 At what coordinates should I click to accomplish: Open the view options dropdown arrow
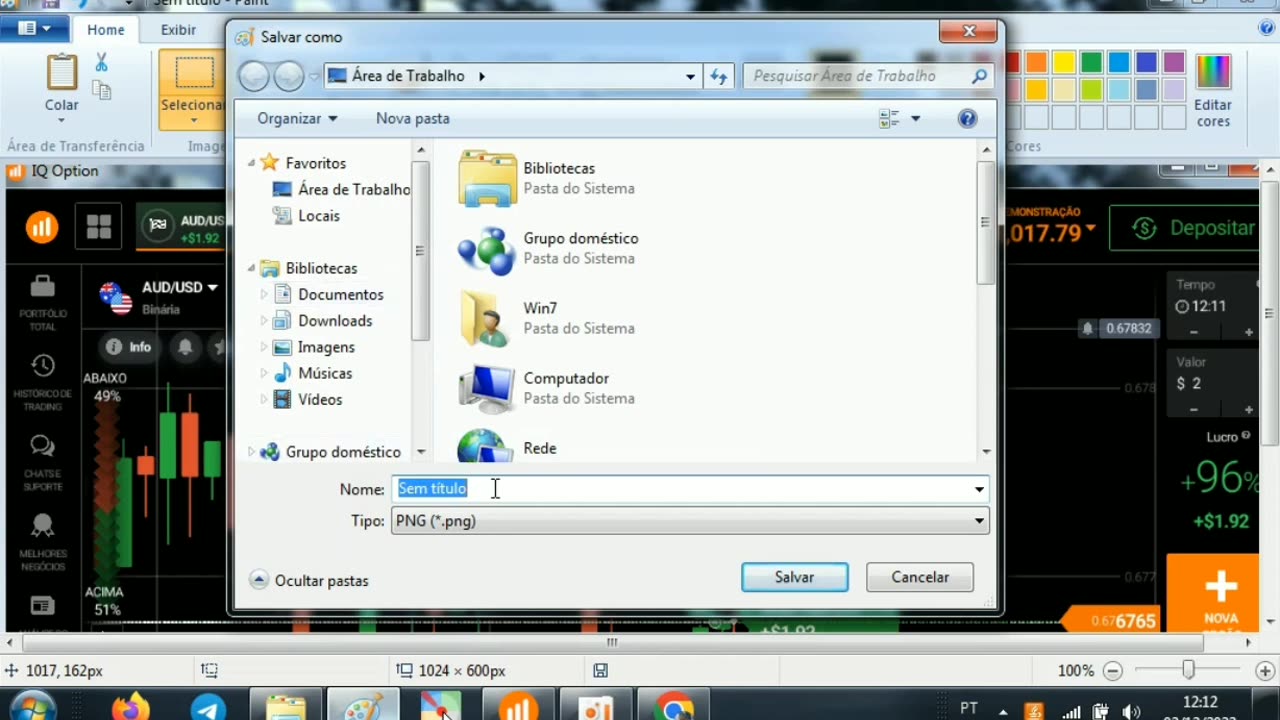click(915, 119)
